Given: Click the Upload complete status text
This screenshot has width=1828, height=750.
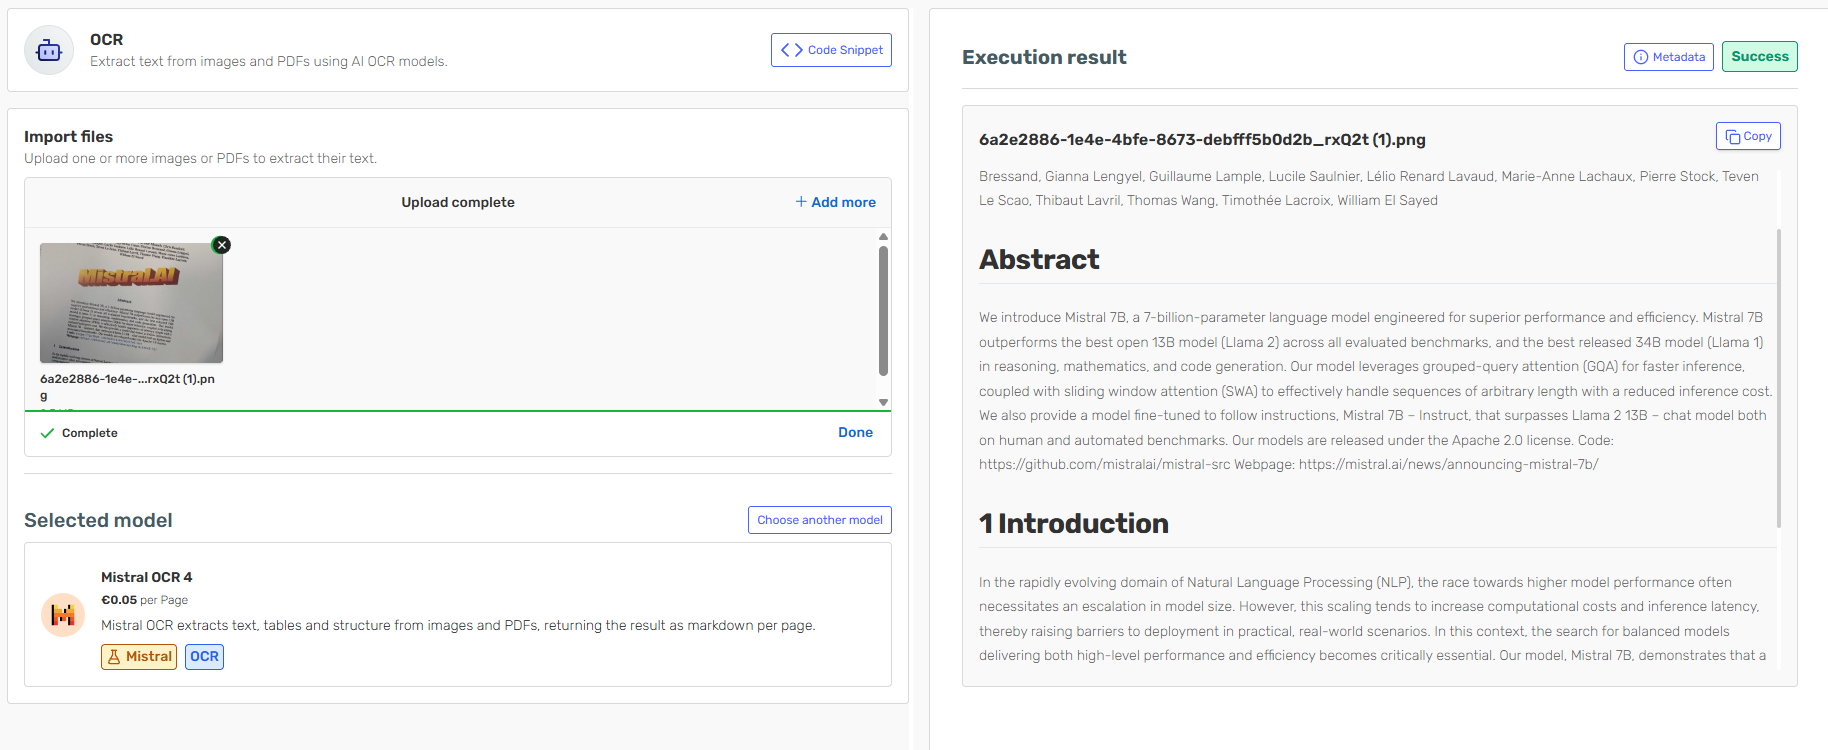Looking at the screenshot, I should pyautogui.click(x=458, y=202).
